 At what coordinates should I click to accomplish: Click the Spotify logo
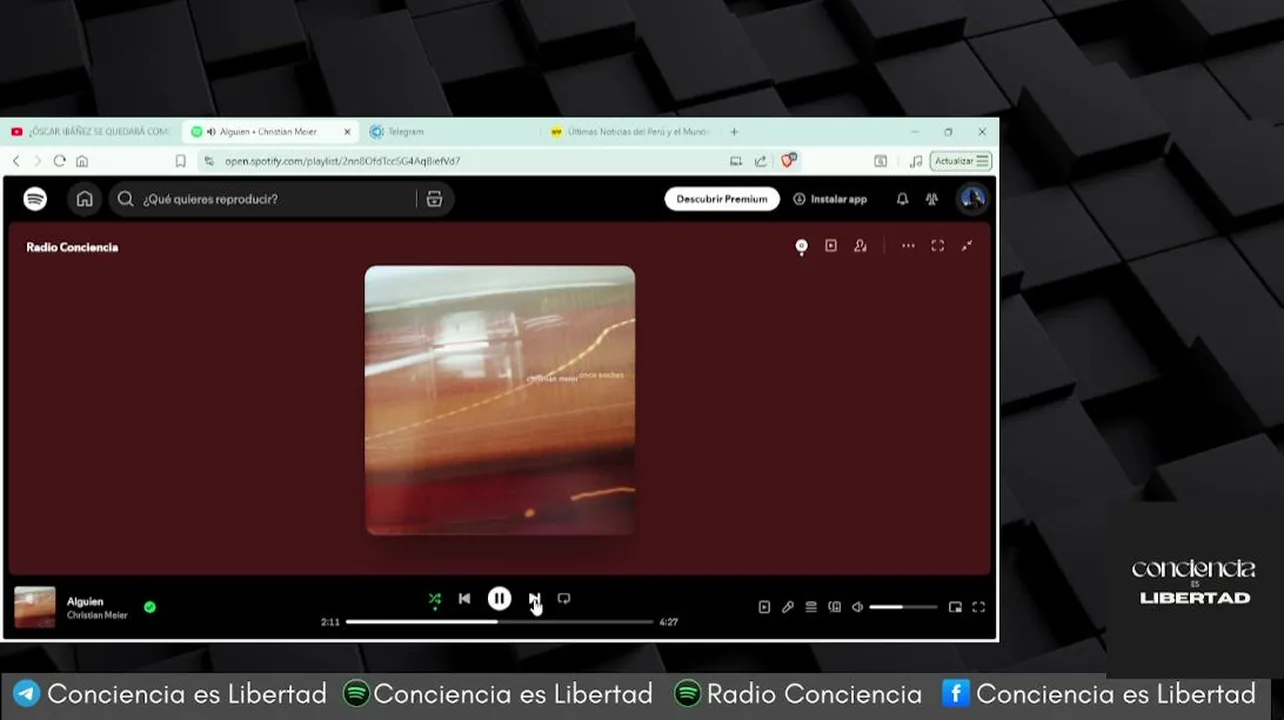[x=35, y=199]
